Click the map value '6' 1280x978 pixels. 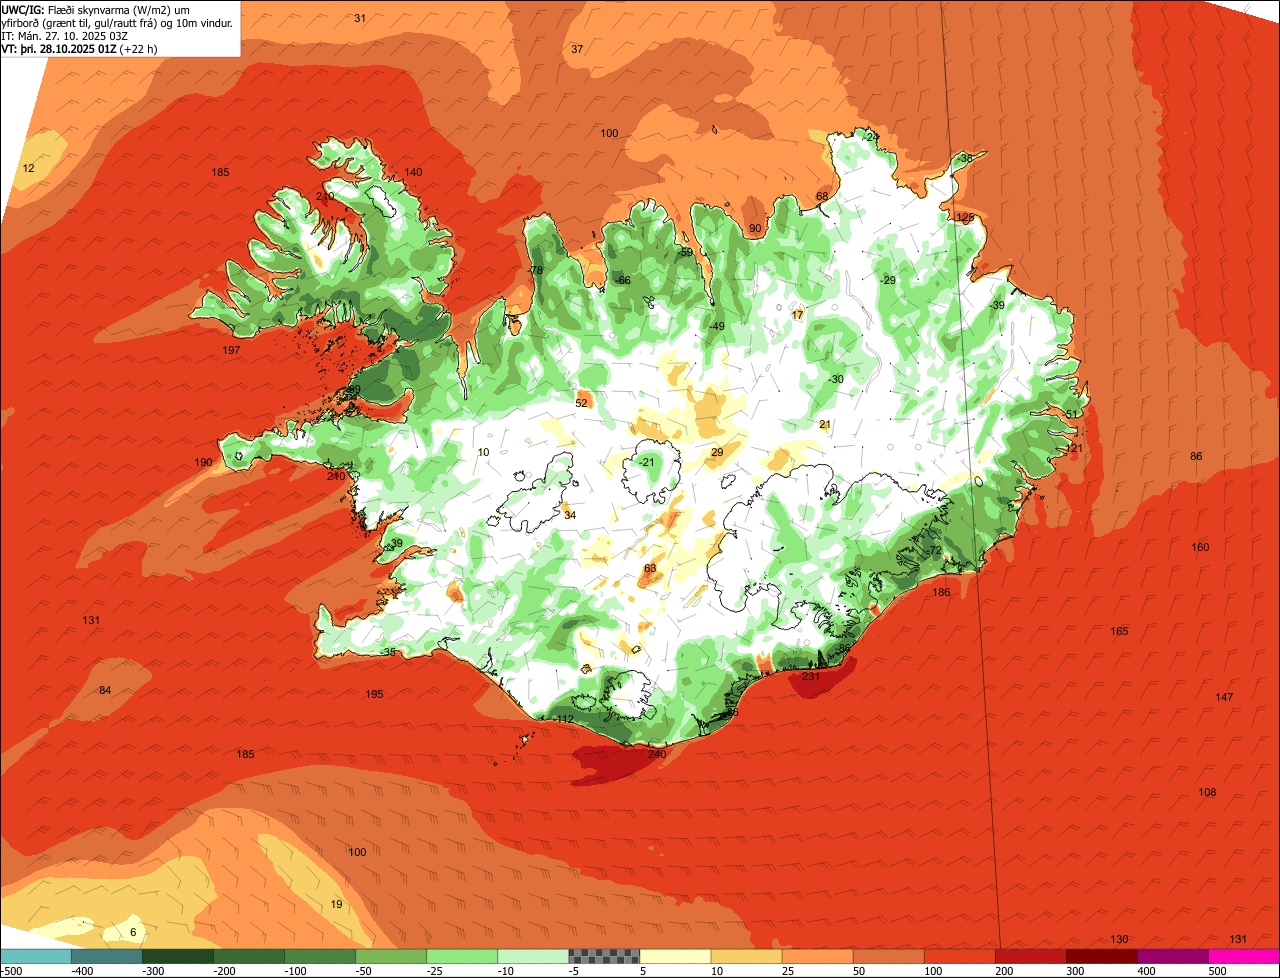coord(133,932)
